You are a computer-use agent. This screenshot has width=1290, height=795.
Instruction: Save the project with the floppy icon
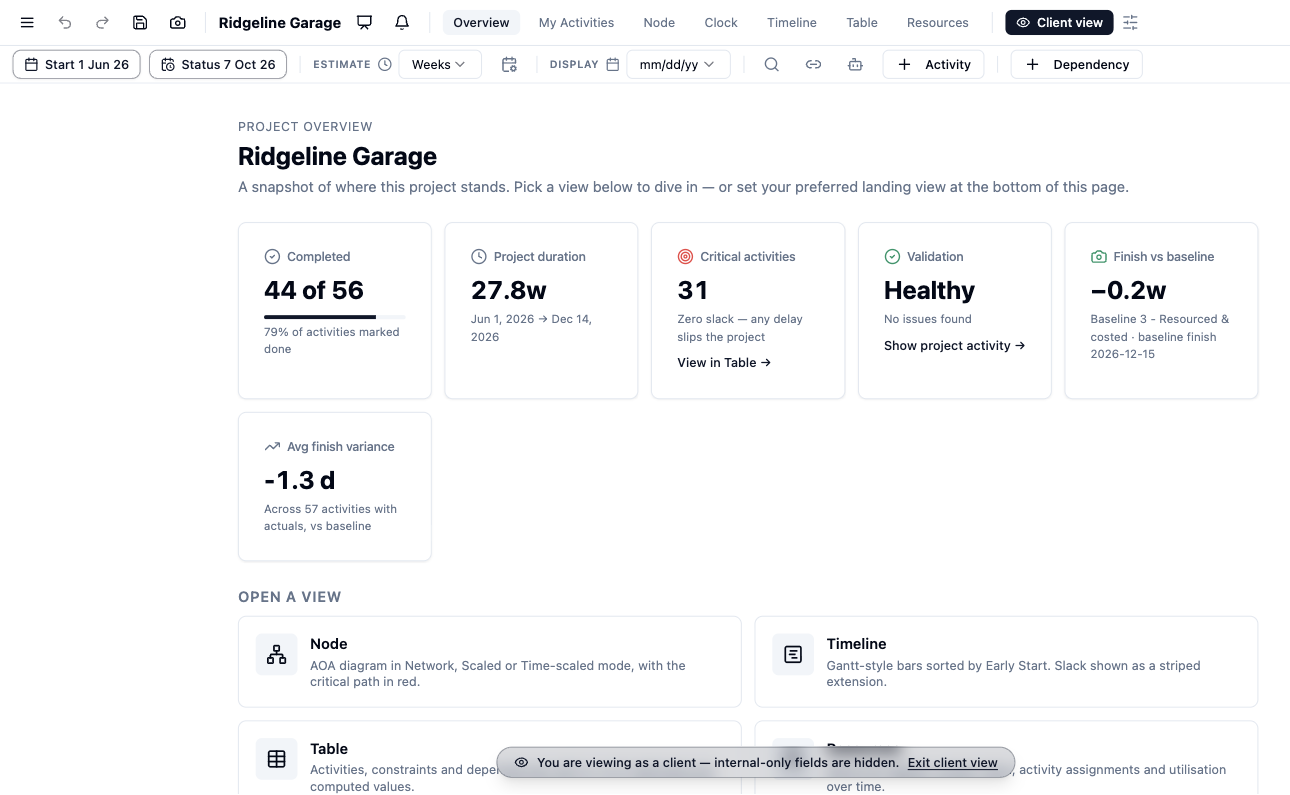click(x=140, y=22)
